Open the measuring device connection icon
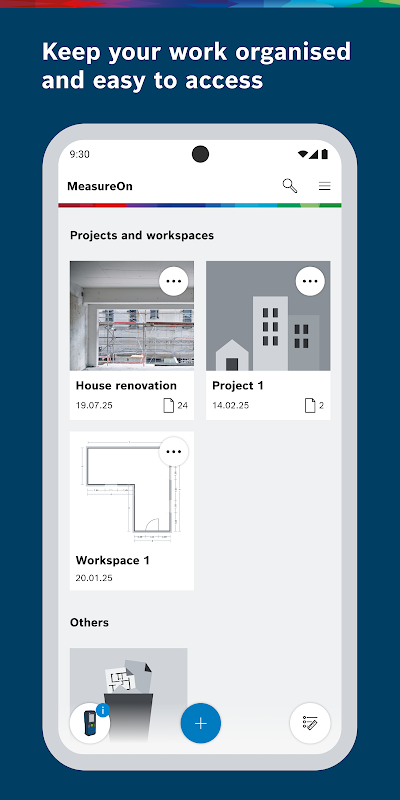Screen dimensions: 400x800 (90, 723)
